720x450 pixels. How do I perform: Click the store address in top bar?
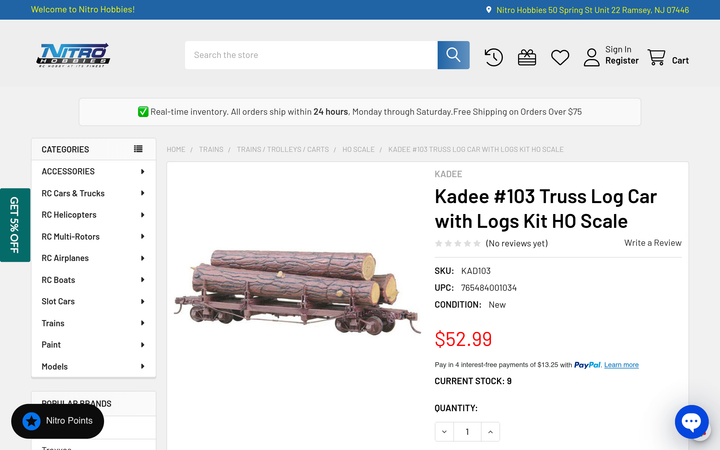(x=592, y=10)
